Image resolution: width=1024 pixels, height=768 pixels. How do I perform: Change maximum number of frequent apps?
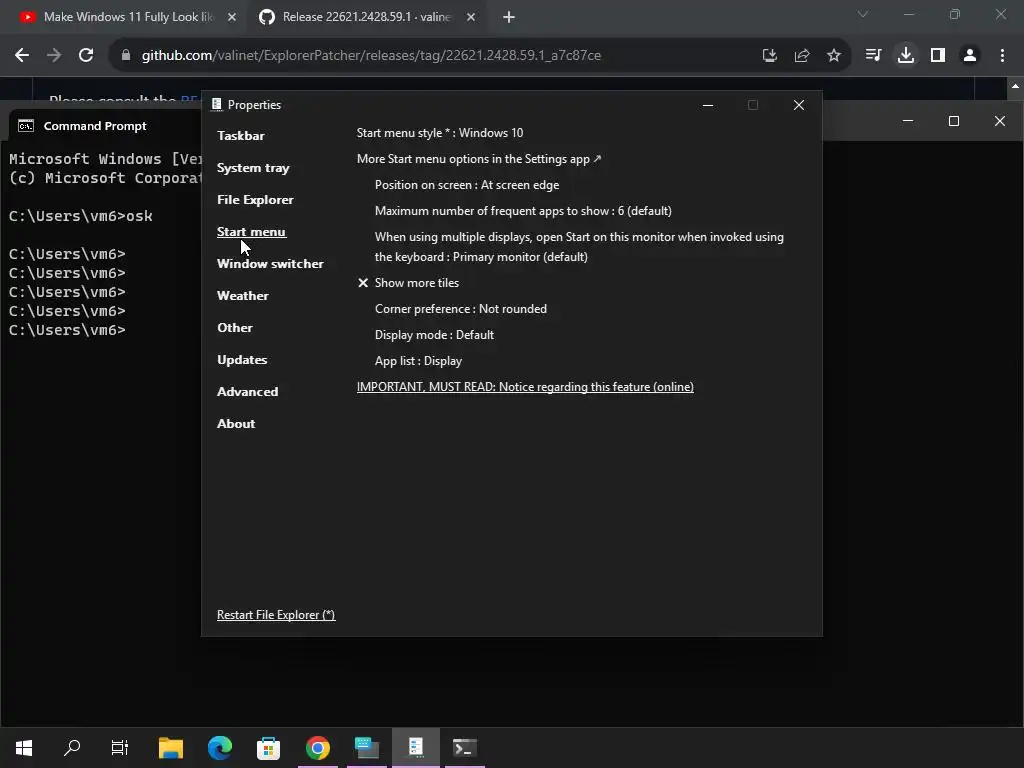click(x=522, y=211)
